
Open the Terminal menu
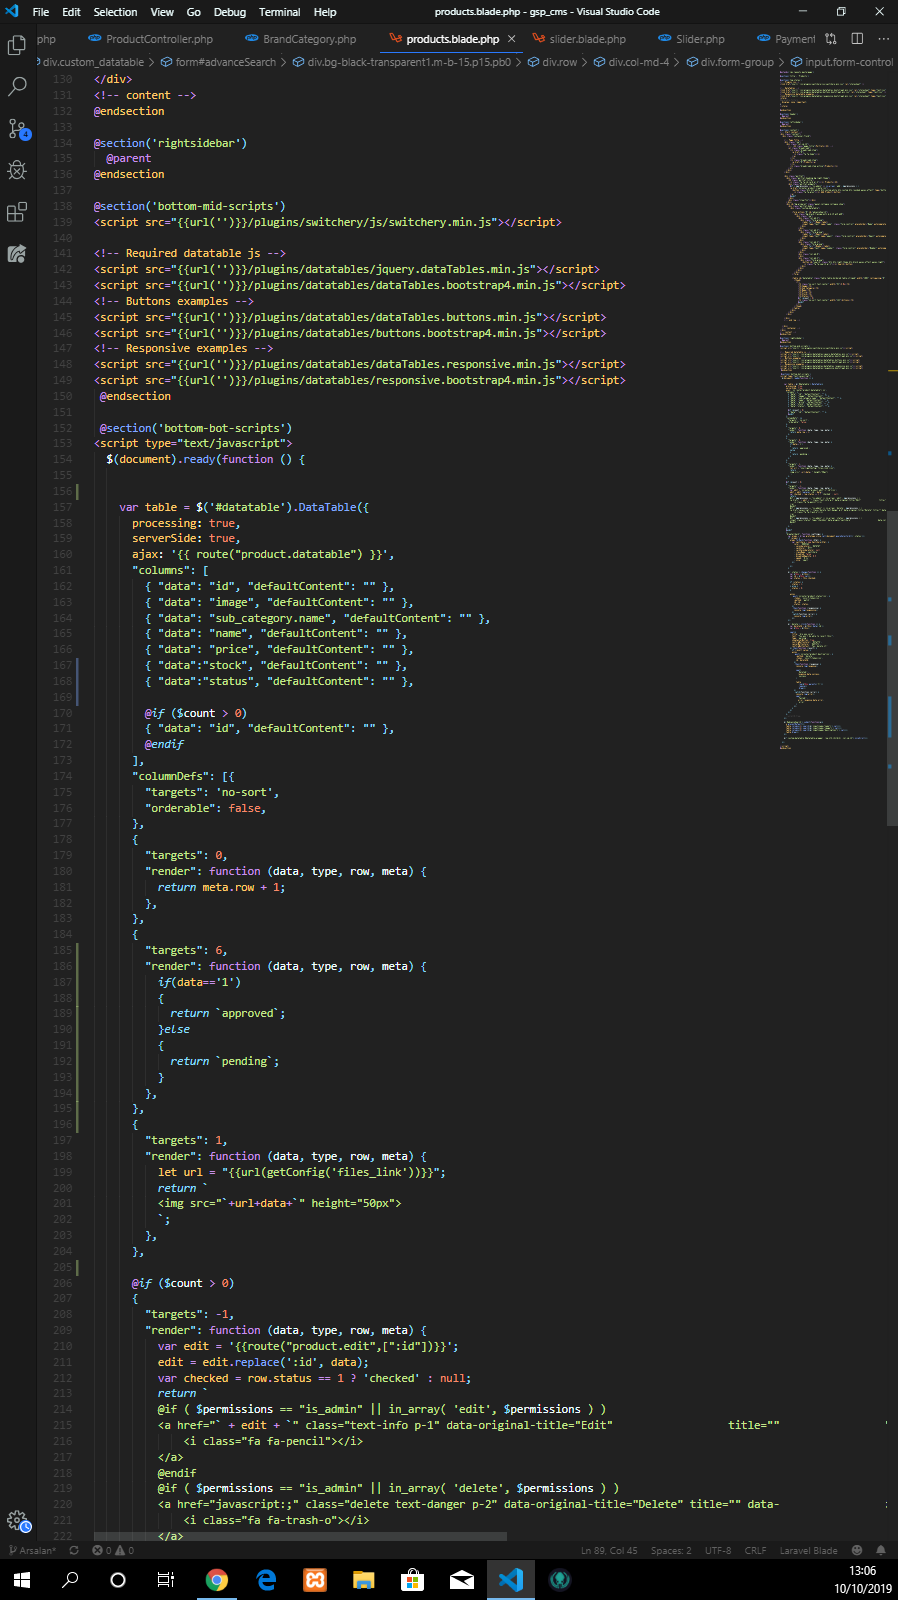(279, 12)
